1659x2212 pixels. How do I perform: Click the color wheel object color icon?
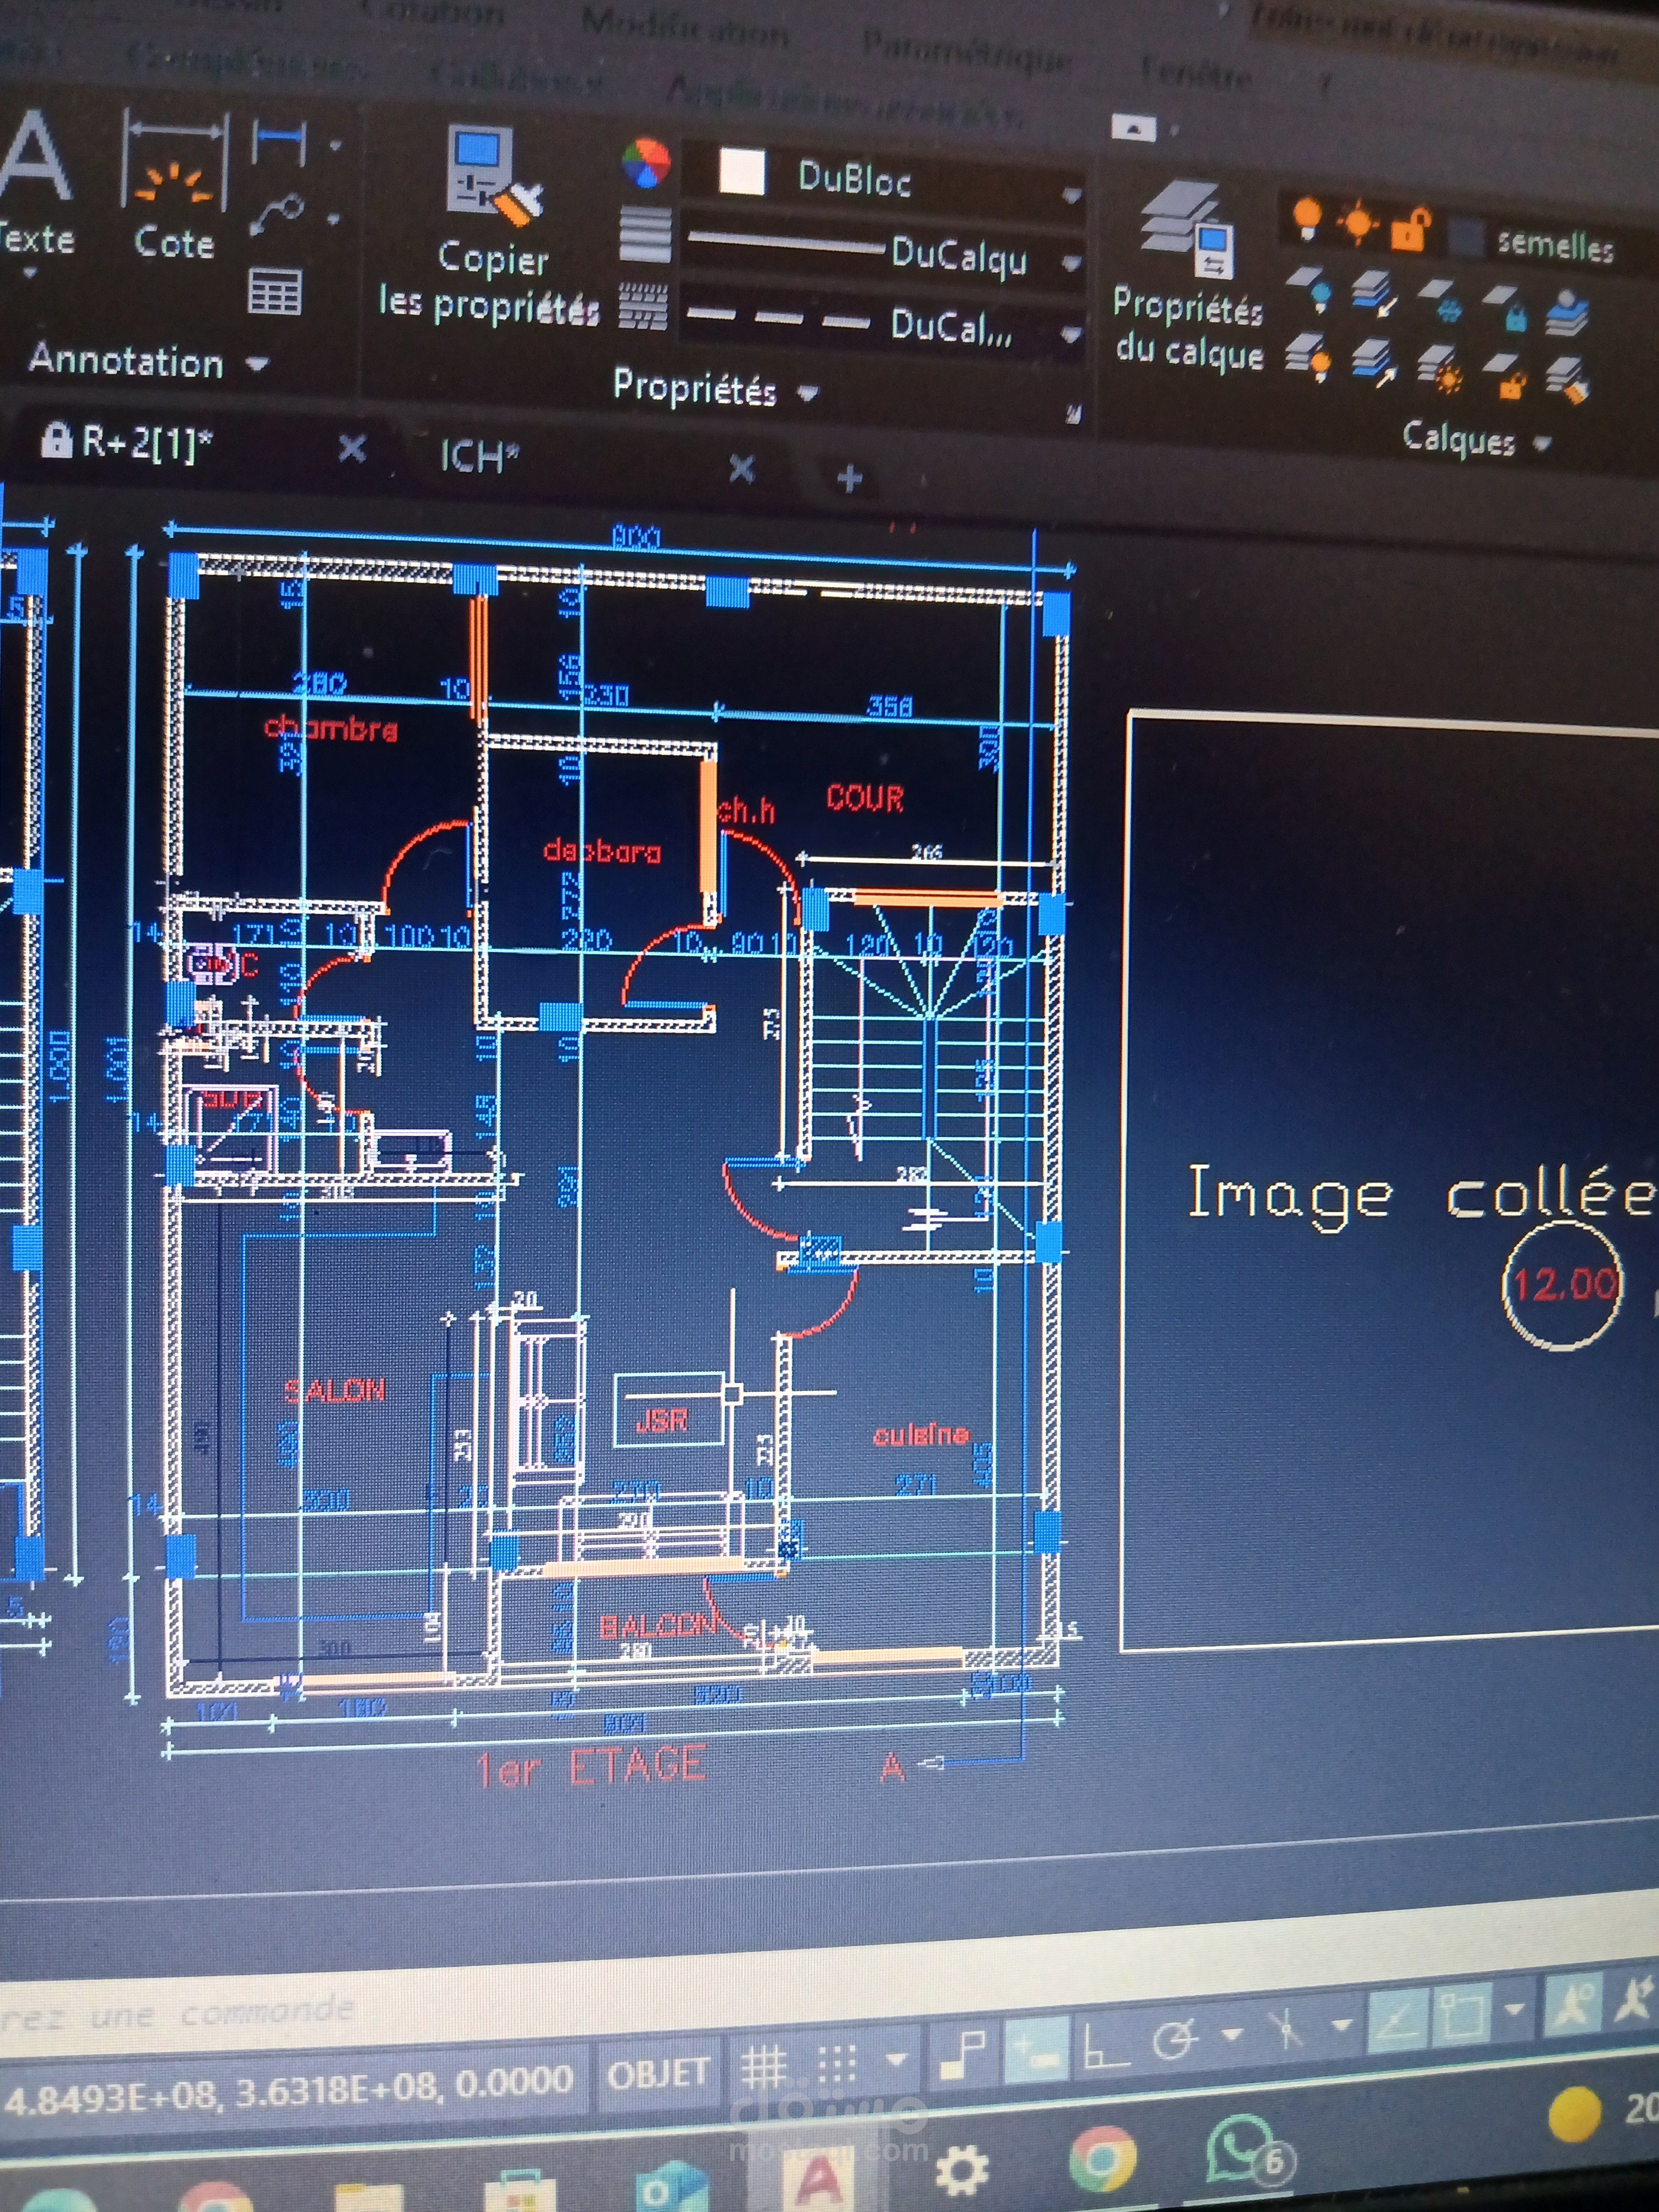point(646,163)
